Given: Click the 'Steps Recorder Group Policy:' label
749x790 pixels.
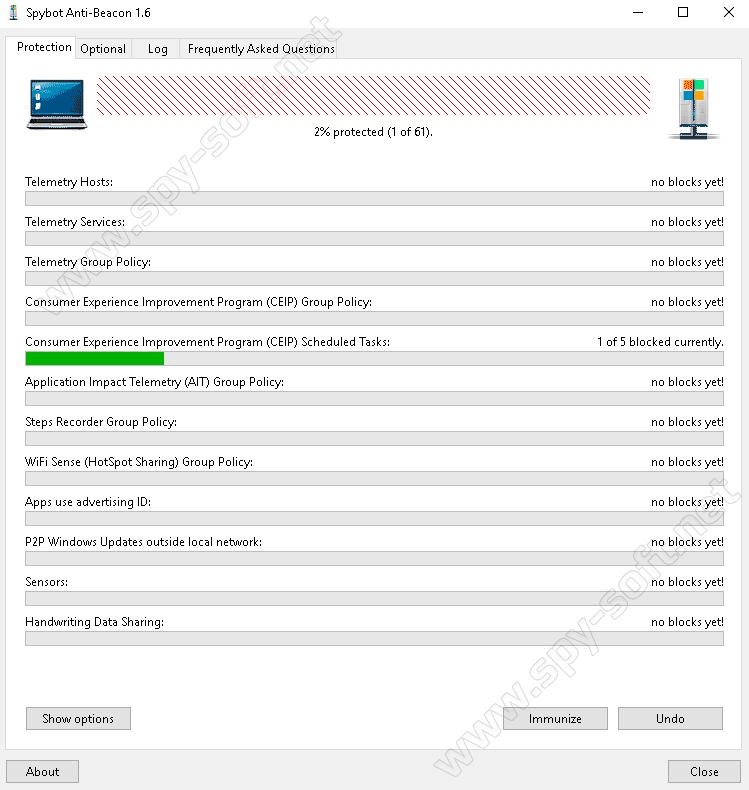Looking at the screenshot, I should tap(101, 422).
